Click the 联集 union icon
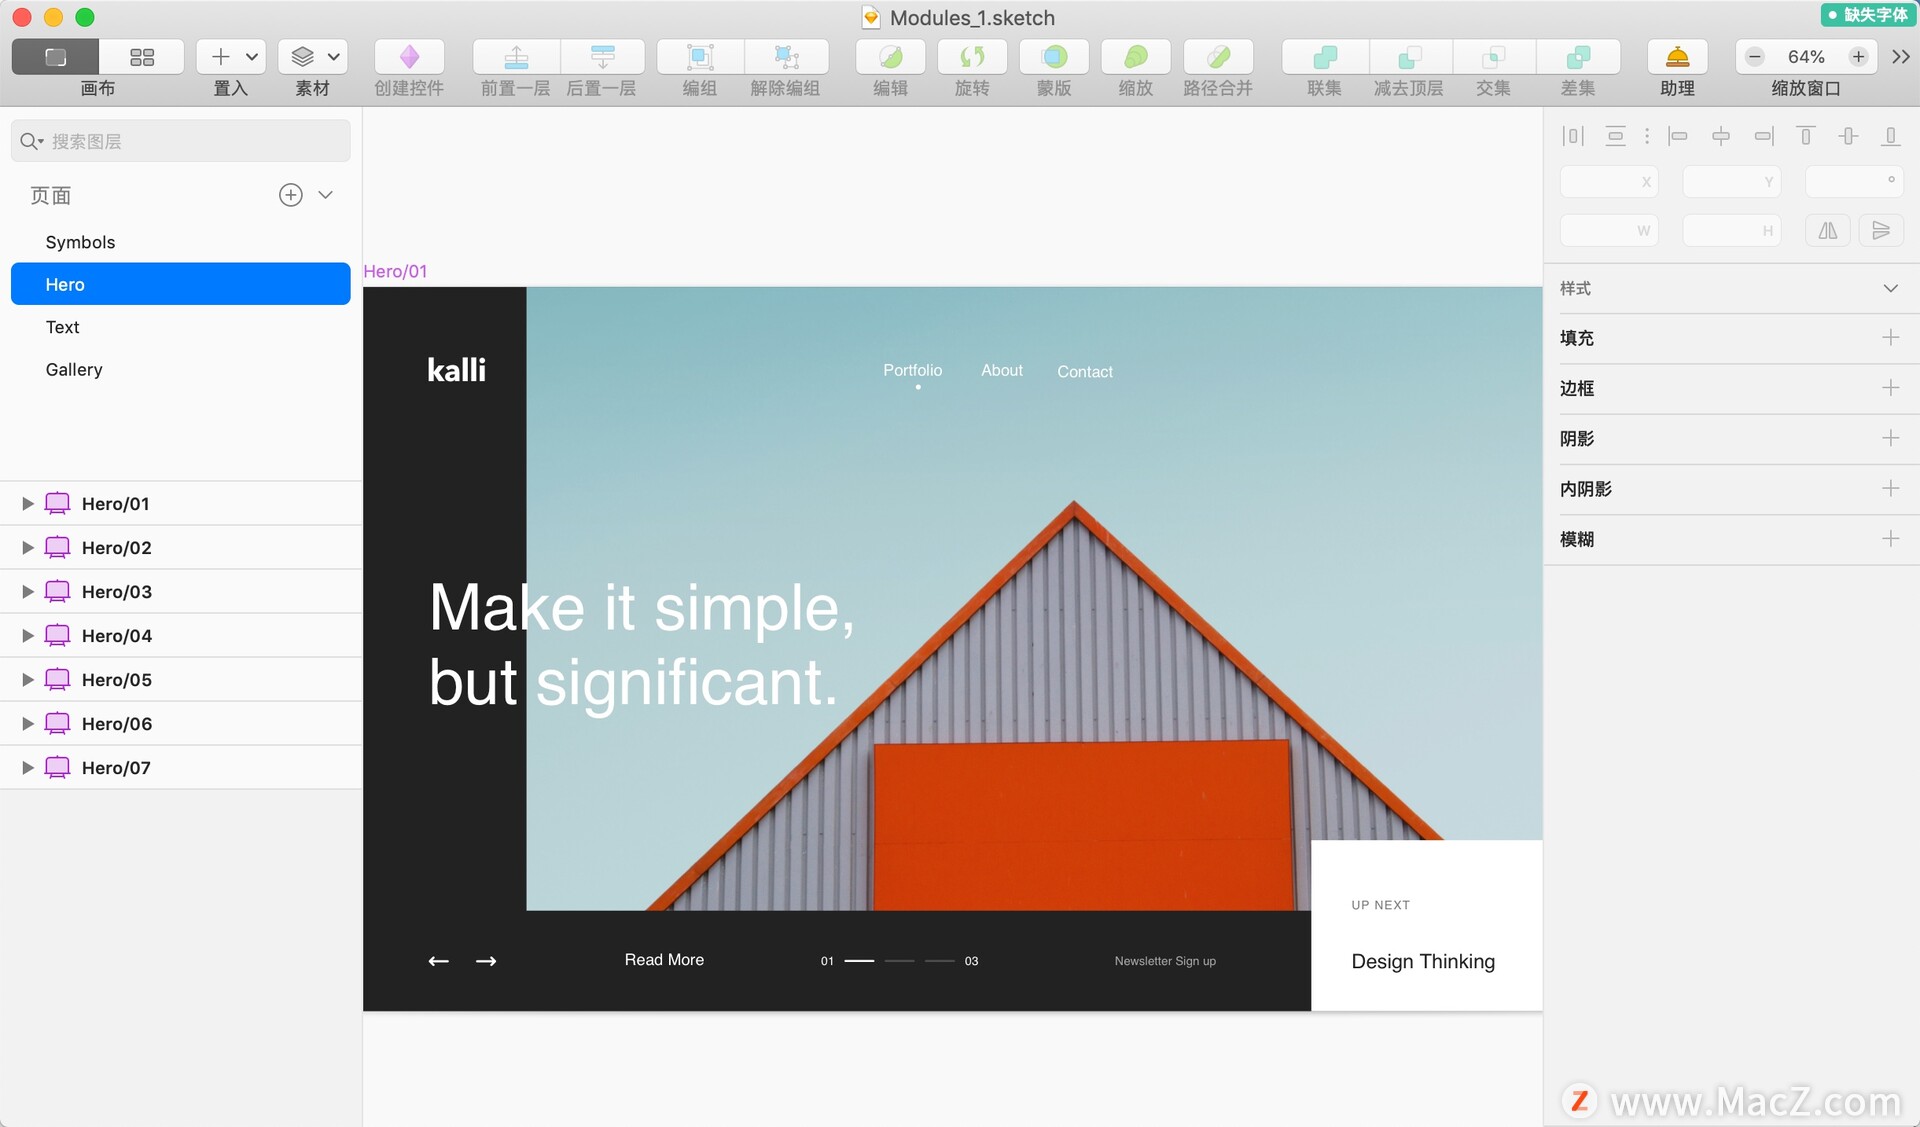1920x1127 pixels. click(1325, 57)
